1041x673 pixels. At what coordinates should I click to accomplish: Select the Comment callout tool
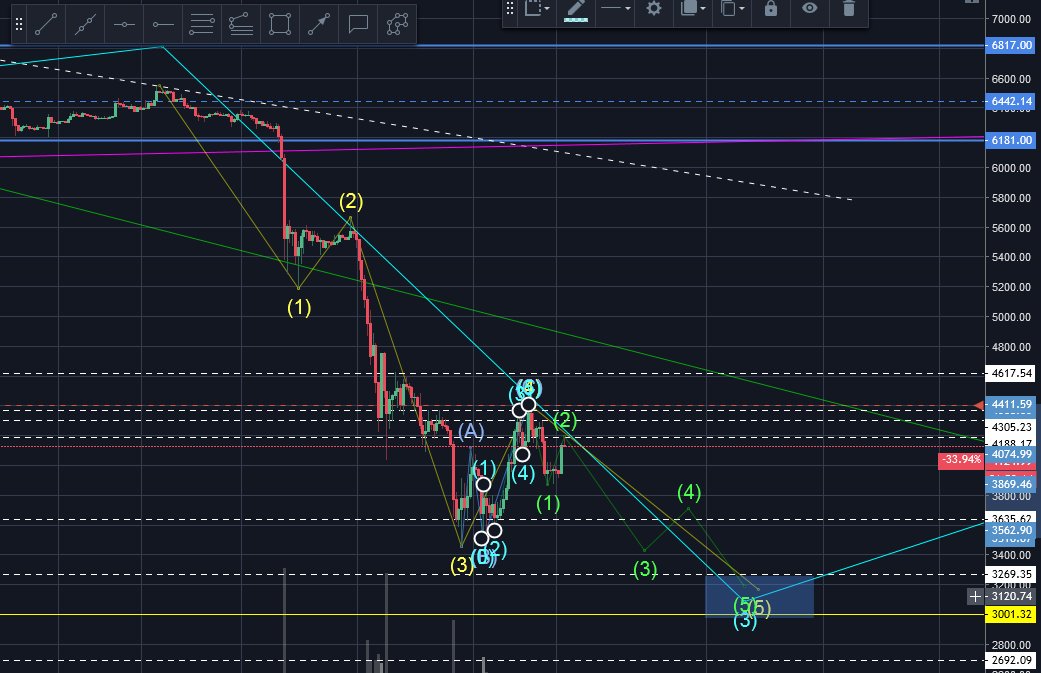click(x=358, y=25)
